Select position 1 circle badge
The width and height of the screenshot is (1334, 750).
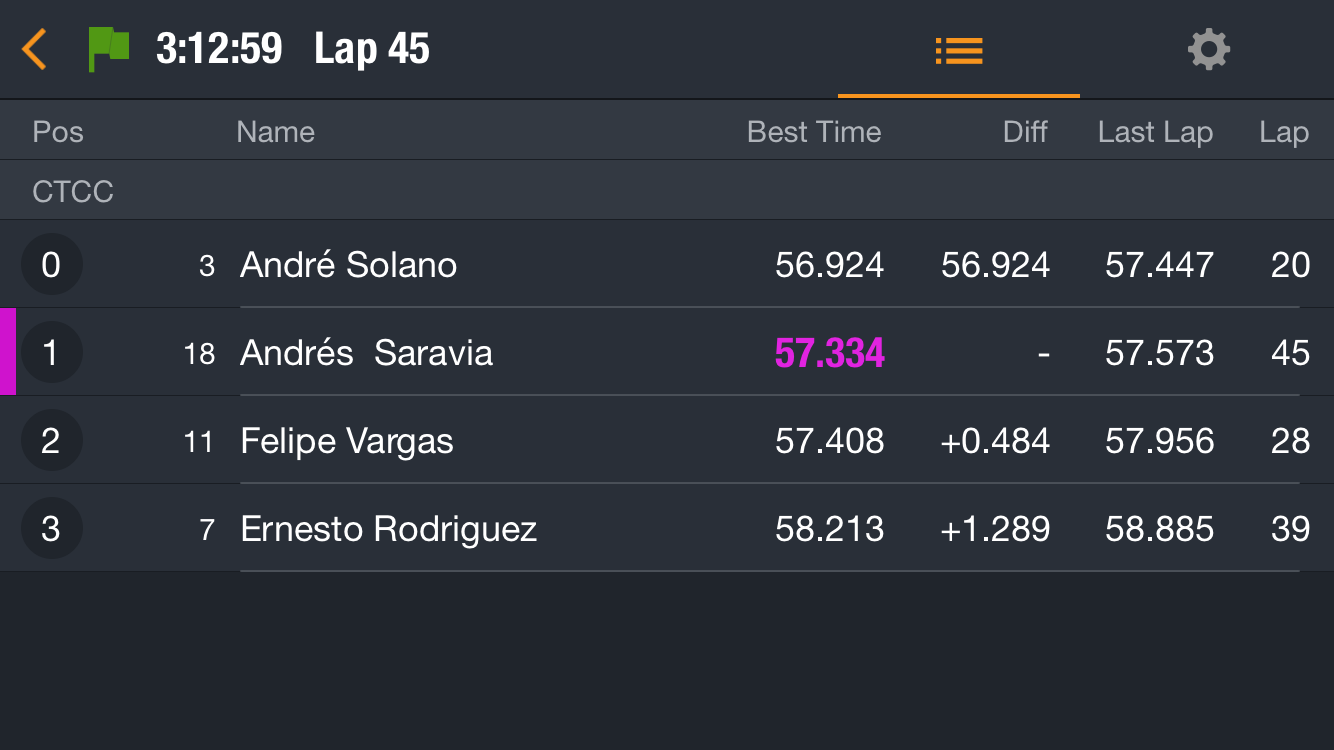point(51,353)
